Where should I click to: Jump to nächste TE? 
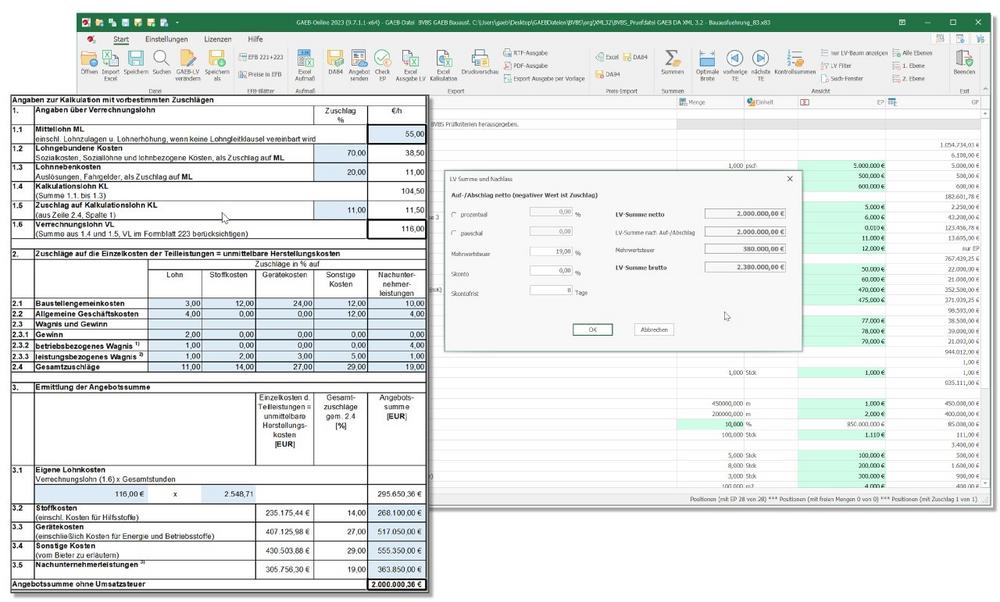click(x=760, y=59)
